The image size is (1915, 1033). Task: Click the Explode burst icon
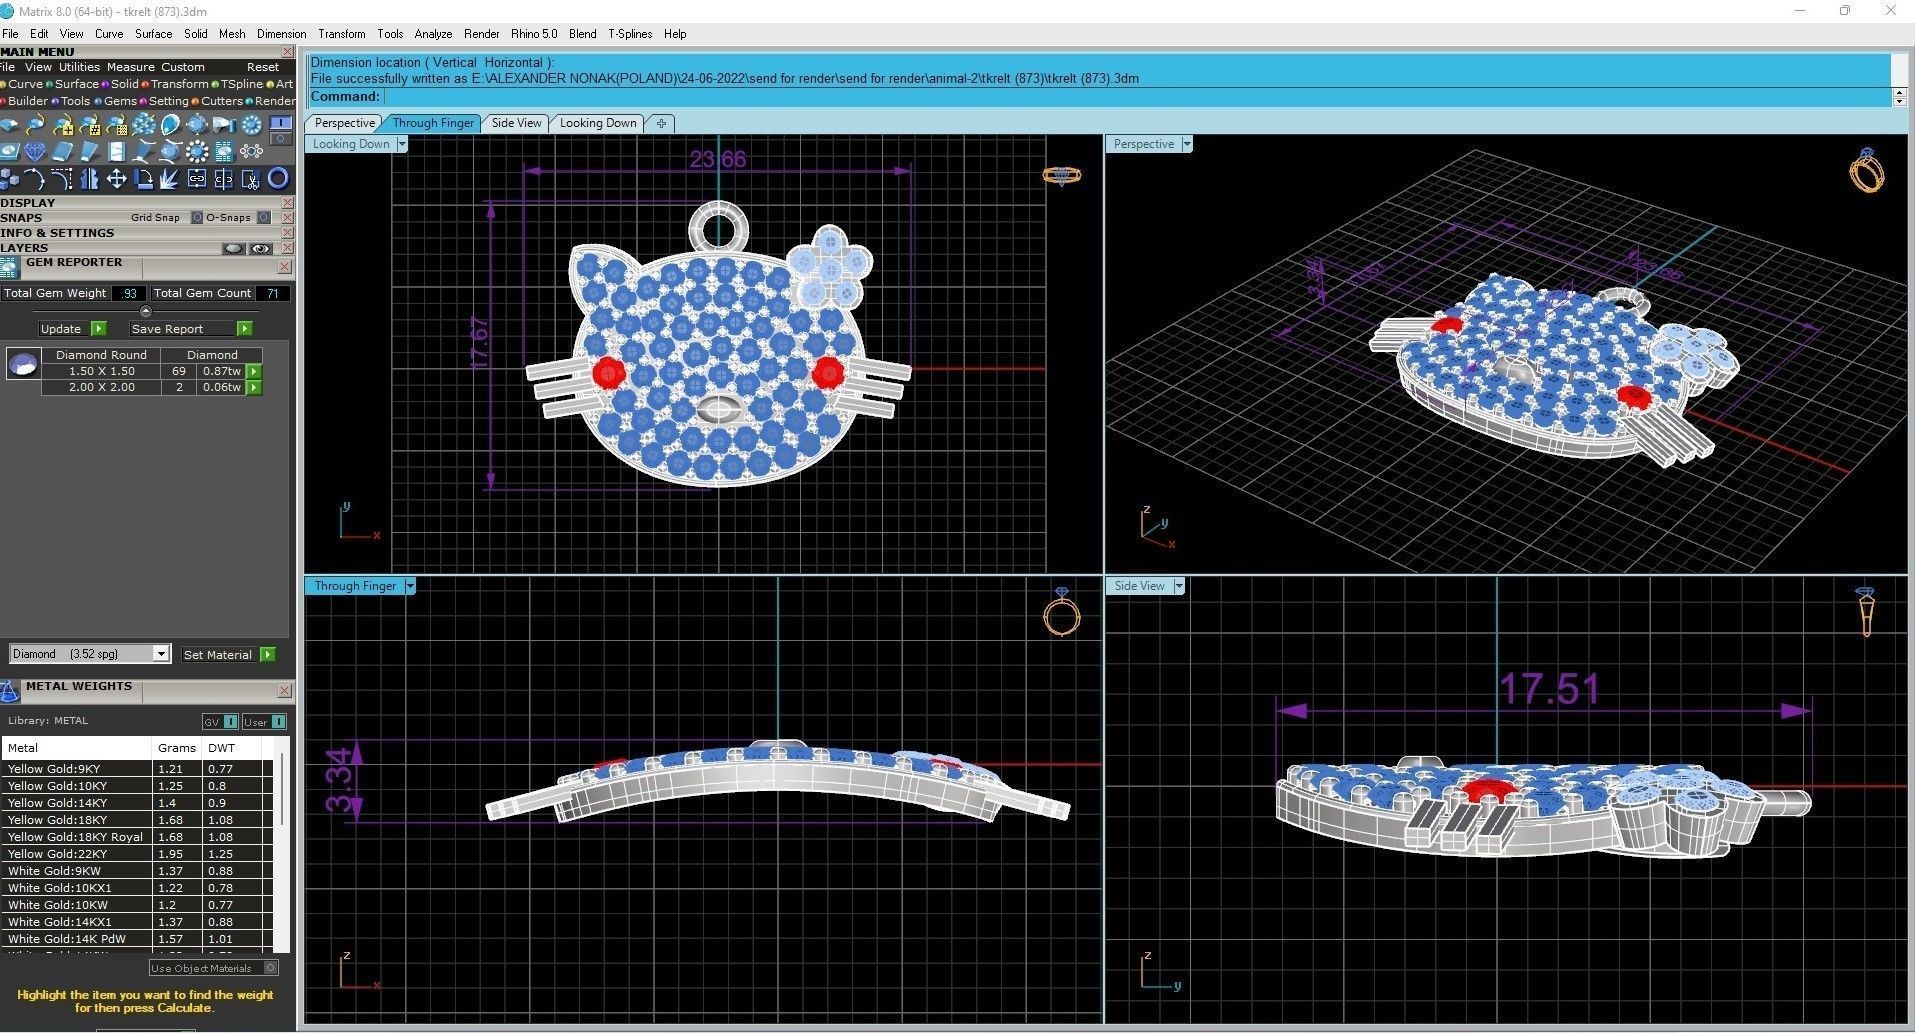169,179
